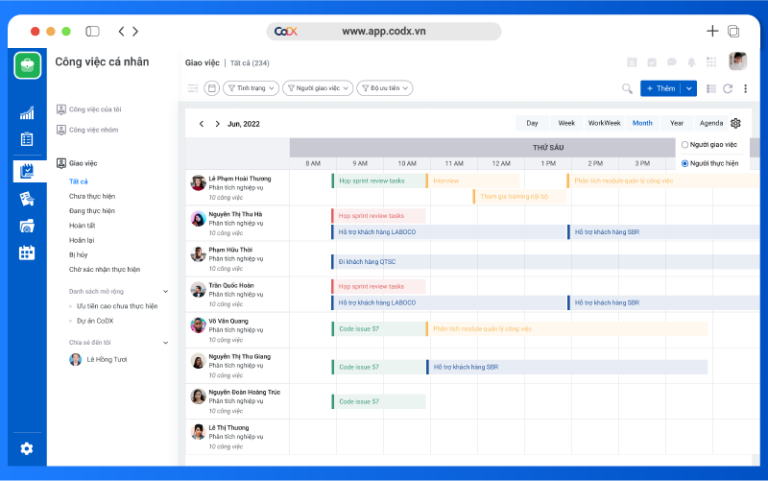The image size is (768, 481).
Task: Switch to the Agenda view tab
Action: pos(711,123)
